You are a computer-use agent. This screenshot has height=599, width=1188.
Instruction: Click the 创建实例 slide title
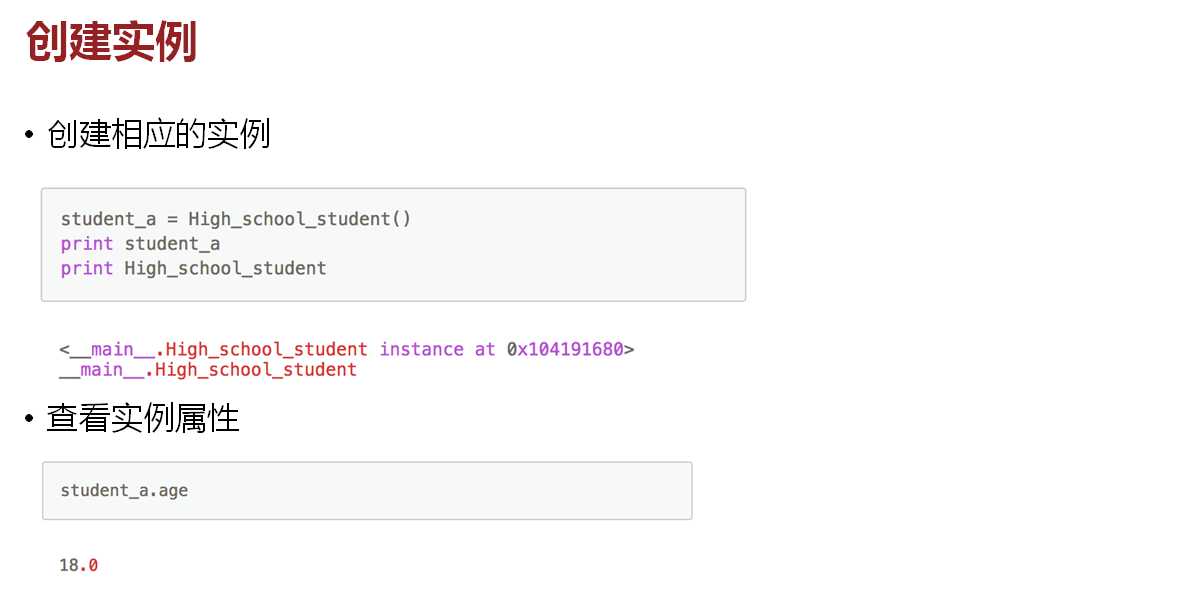coord(111,41)
